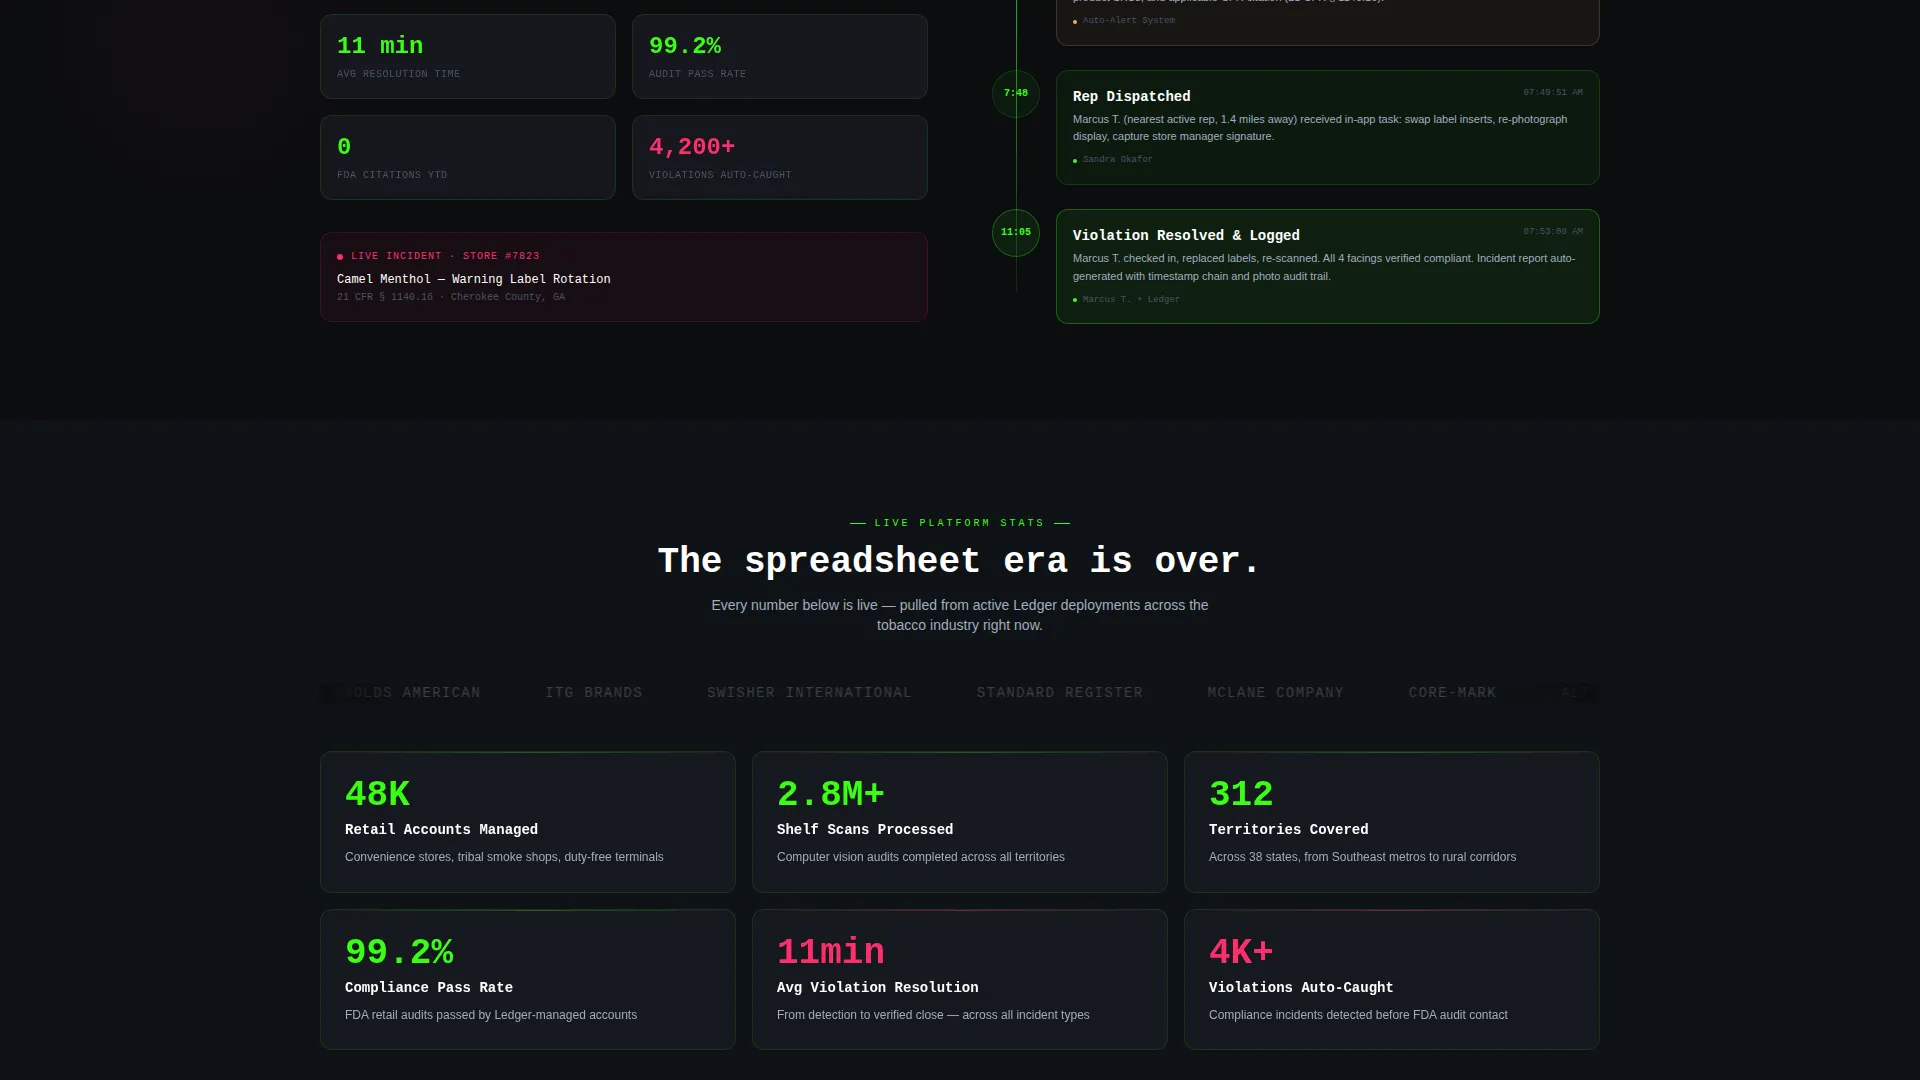The width and height of the screenshot is (1920, 1080).
Task: Click the 11 min Avg Resolution Time tile
Action: point(467,56)
